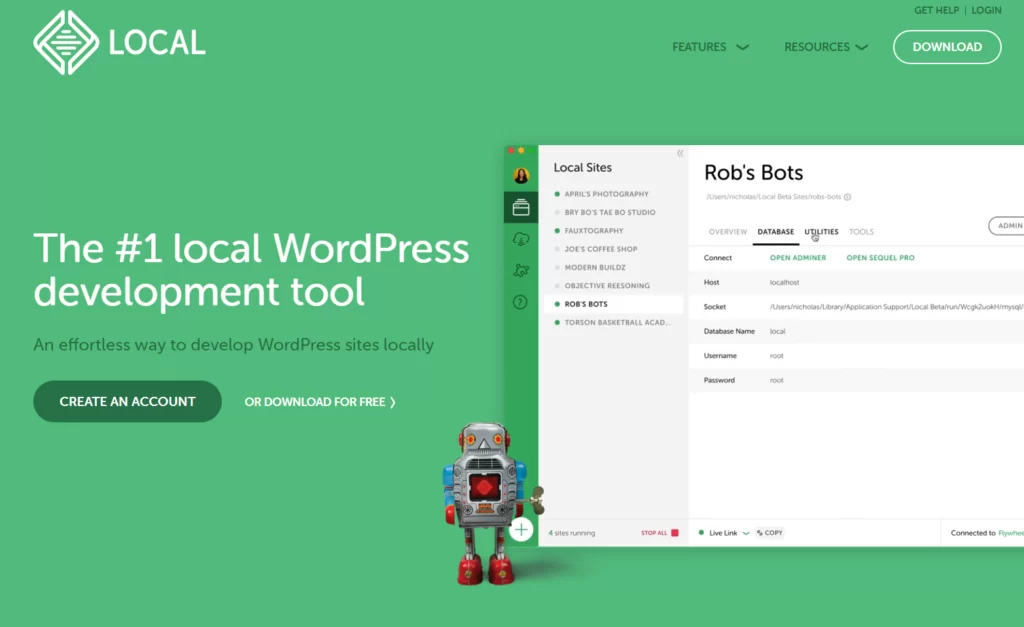The image size is (1024, 627).
Task: Open the Login link
Action: [986, 10]
